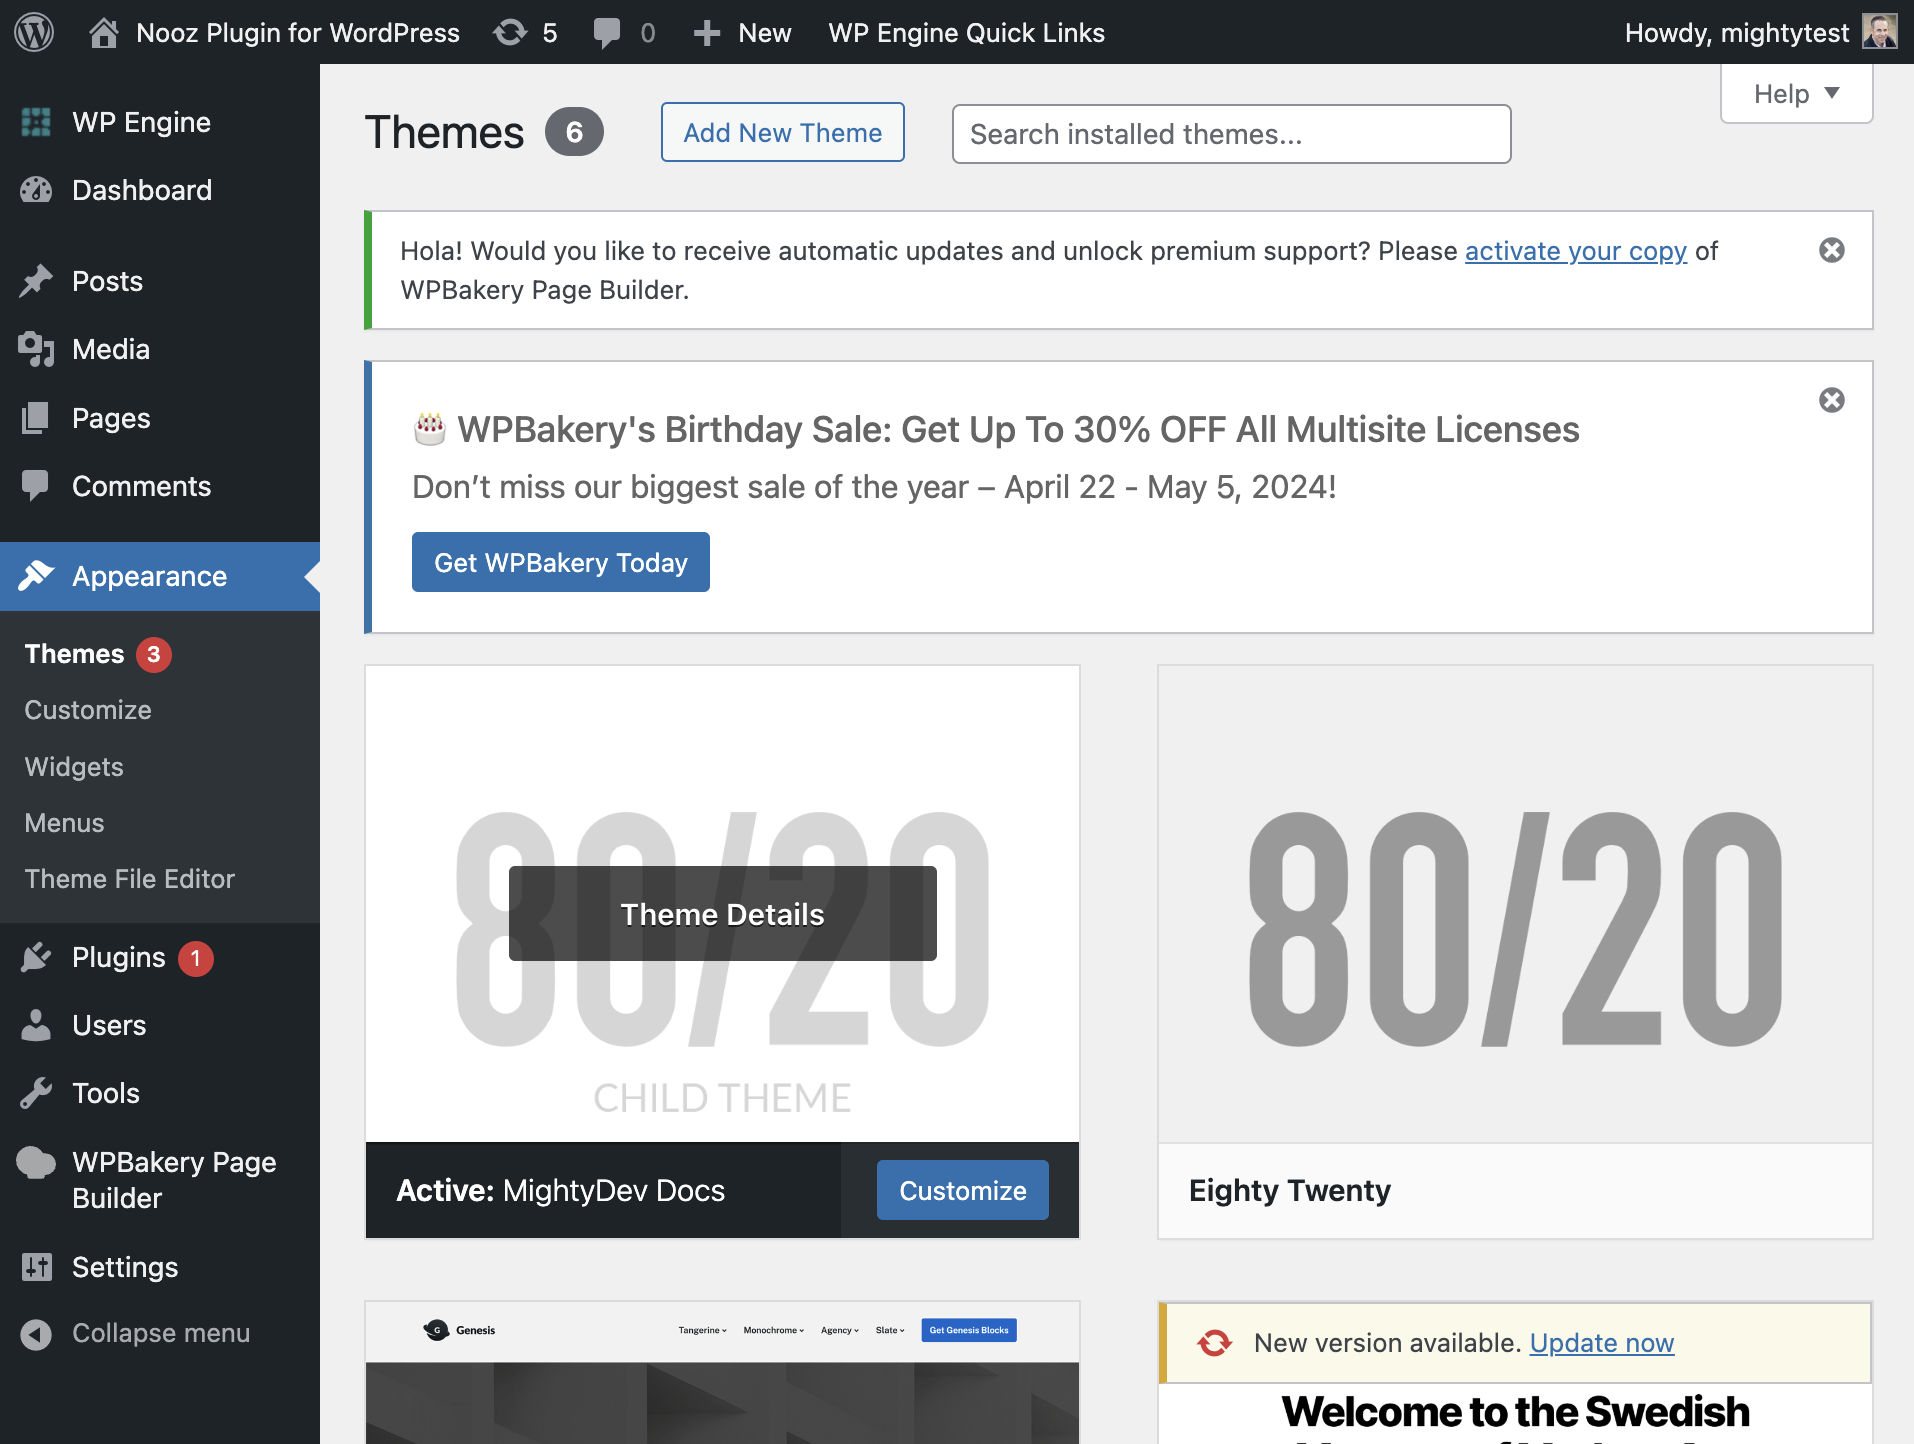1914x1444 pixels.
Task: Click the WP Engine sidebar icon
Action: (36, 122)
